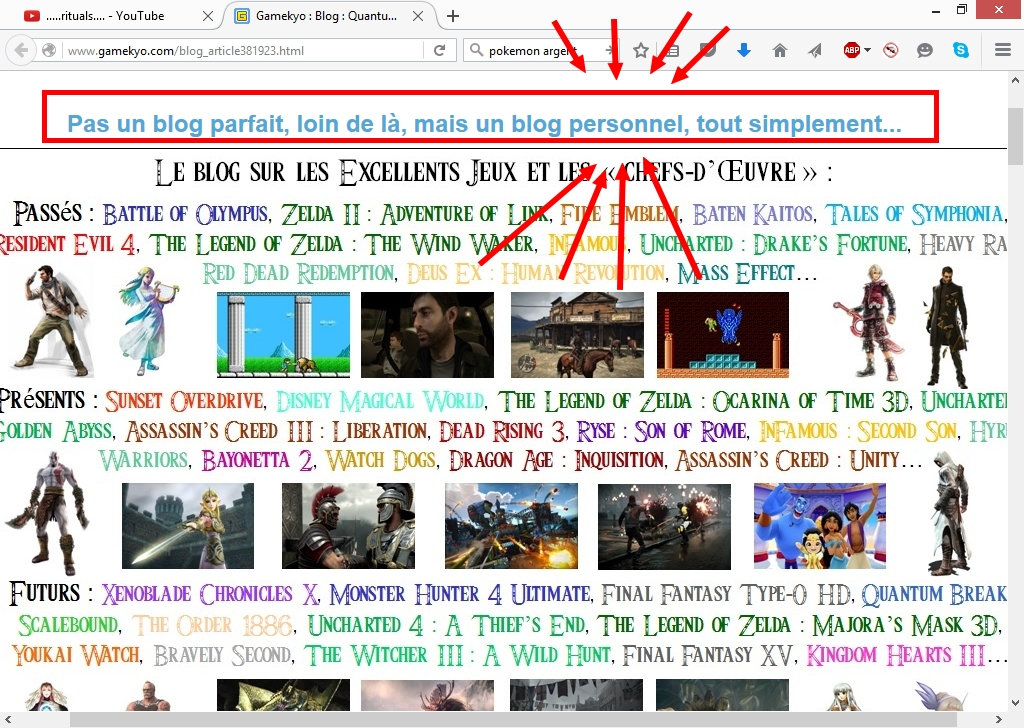Open Sunset Overdrive link

point(184,400)
